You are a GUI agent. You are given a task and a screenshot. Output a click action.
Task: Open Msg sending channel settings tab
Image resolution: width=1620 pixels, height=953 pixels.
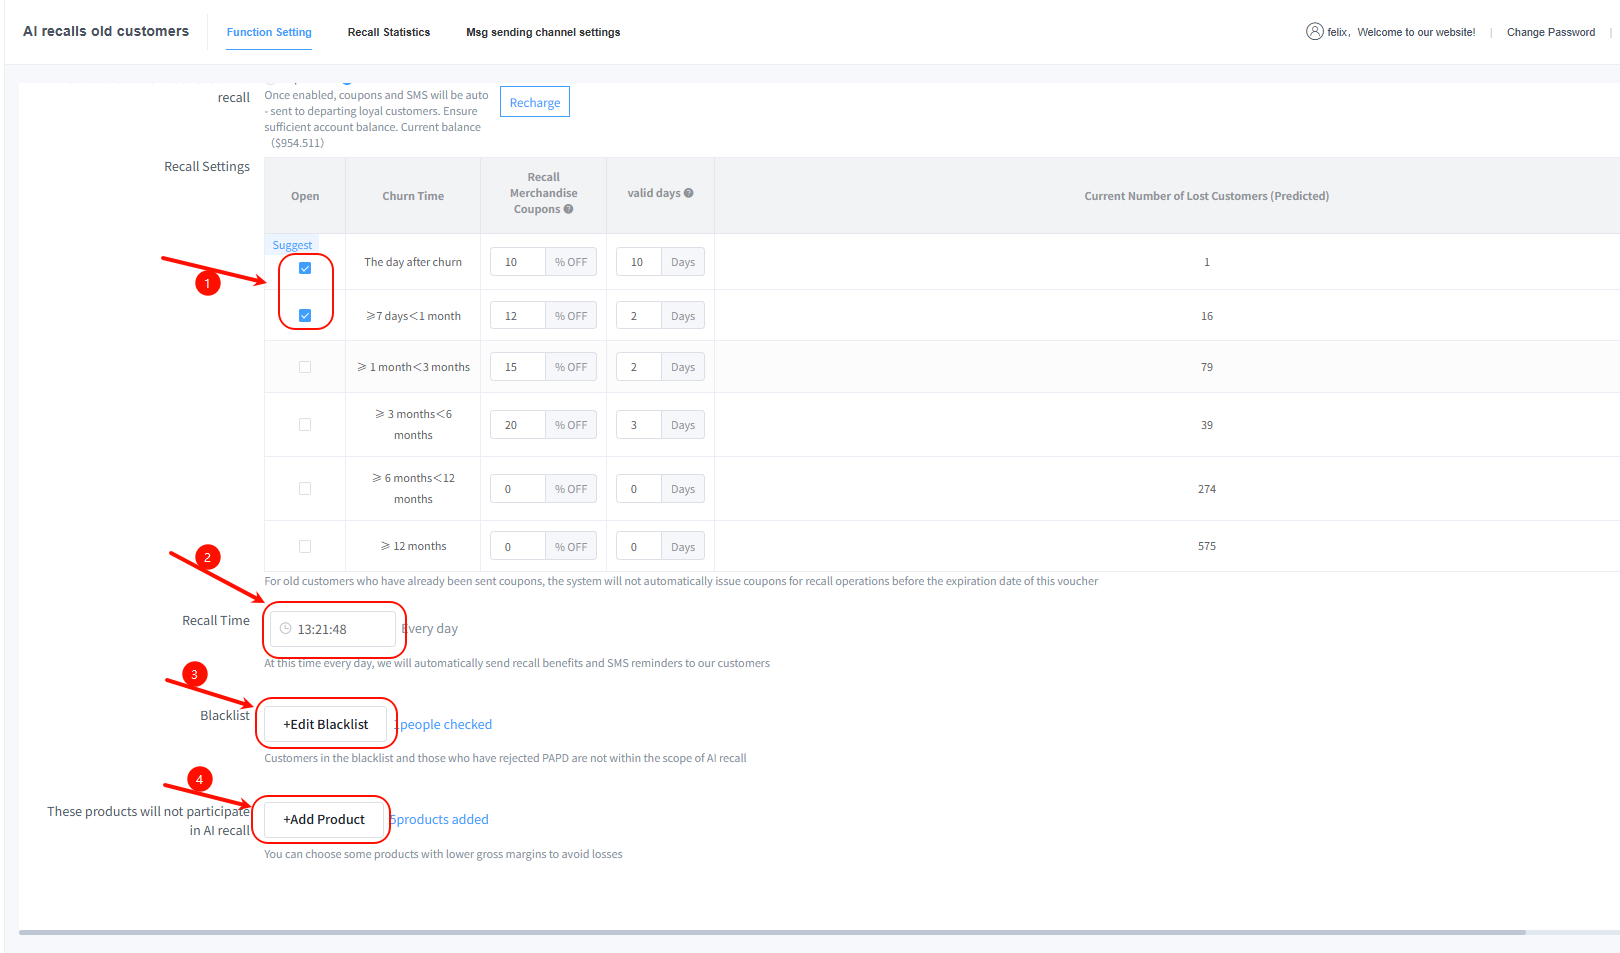(542, 32)
